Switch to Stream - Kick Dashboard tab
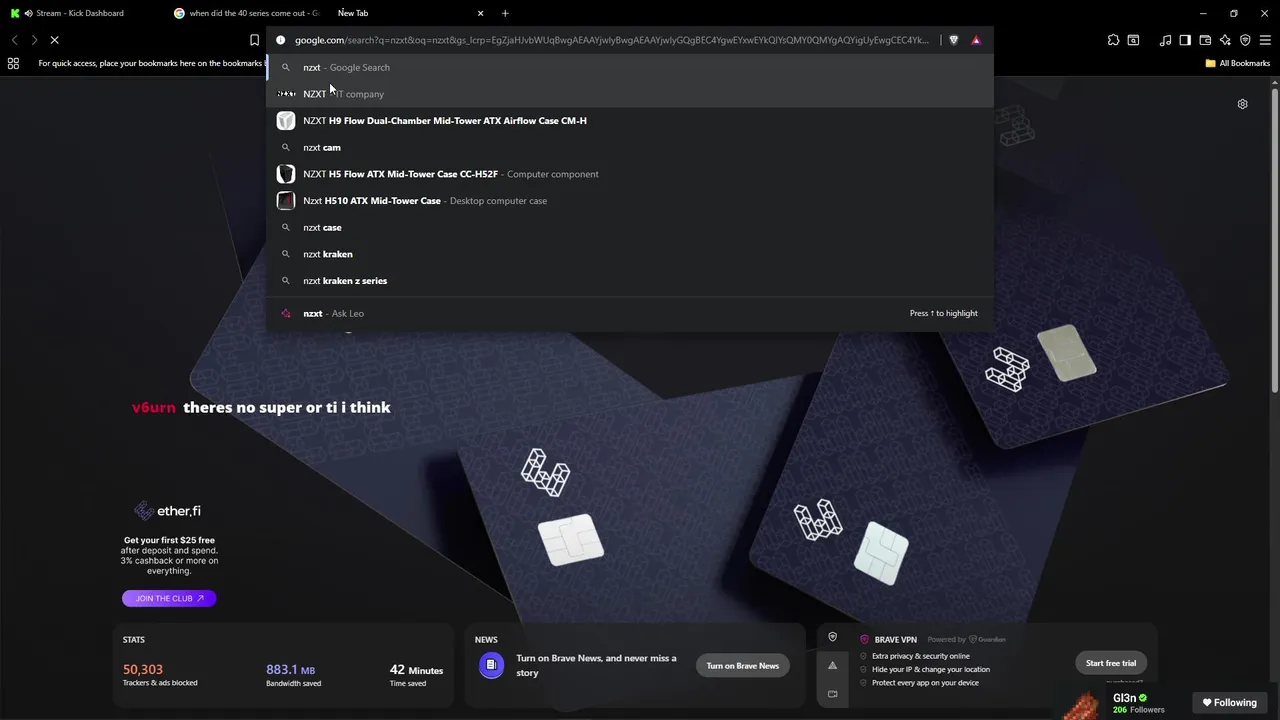Viewport: 1280px width, 720px height. tap(82, 13)
